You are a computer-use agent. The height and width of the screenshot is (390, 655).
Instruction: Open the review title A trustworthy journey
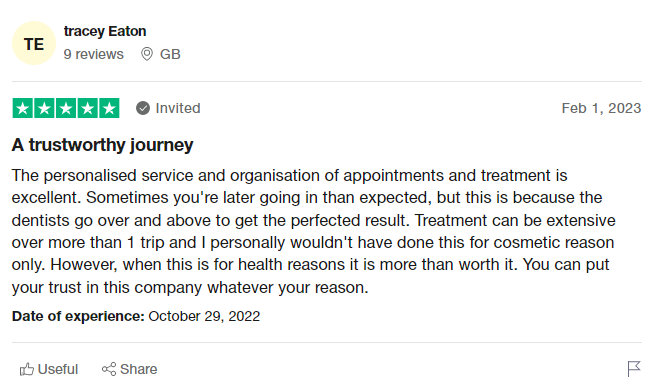click(x=102, y=145)
